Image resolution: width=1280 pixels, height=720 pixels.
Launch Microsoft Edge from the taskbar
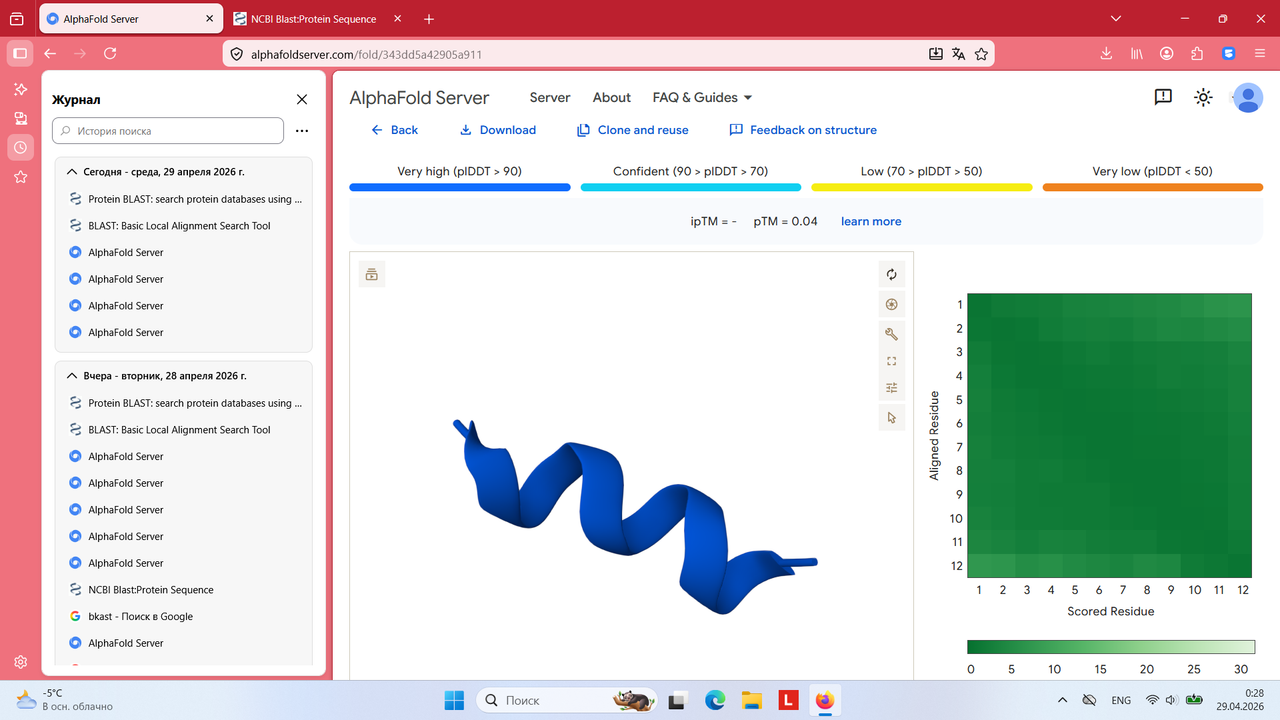pyautogui.click(x=714, y=700)
